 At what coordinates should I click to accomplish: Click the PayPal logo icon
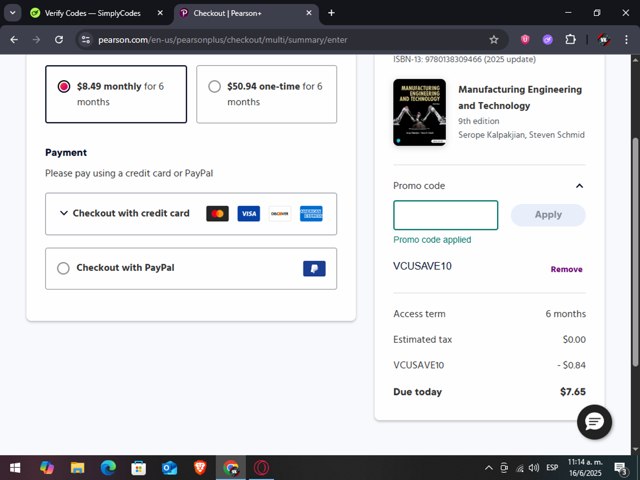pos(314,269)
